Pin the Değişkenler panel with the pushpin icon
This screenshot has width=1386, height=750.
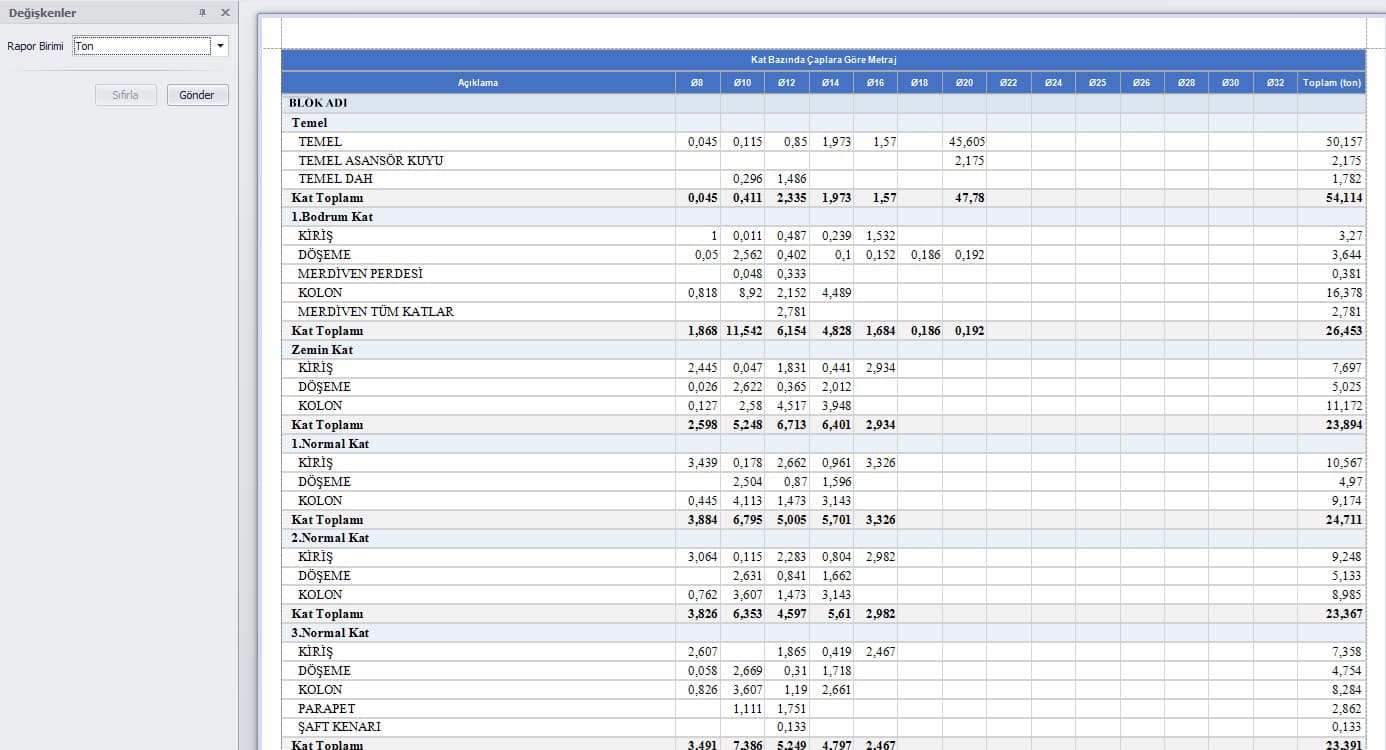(203, 12)
